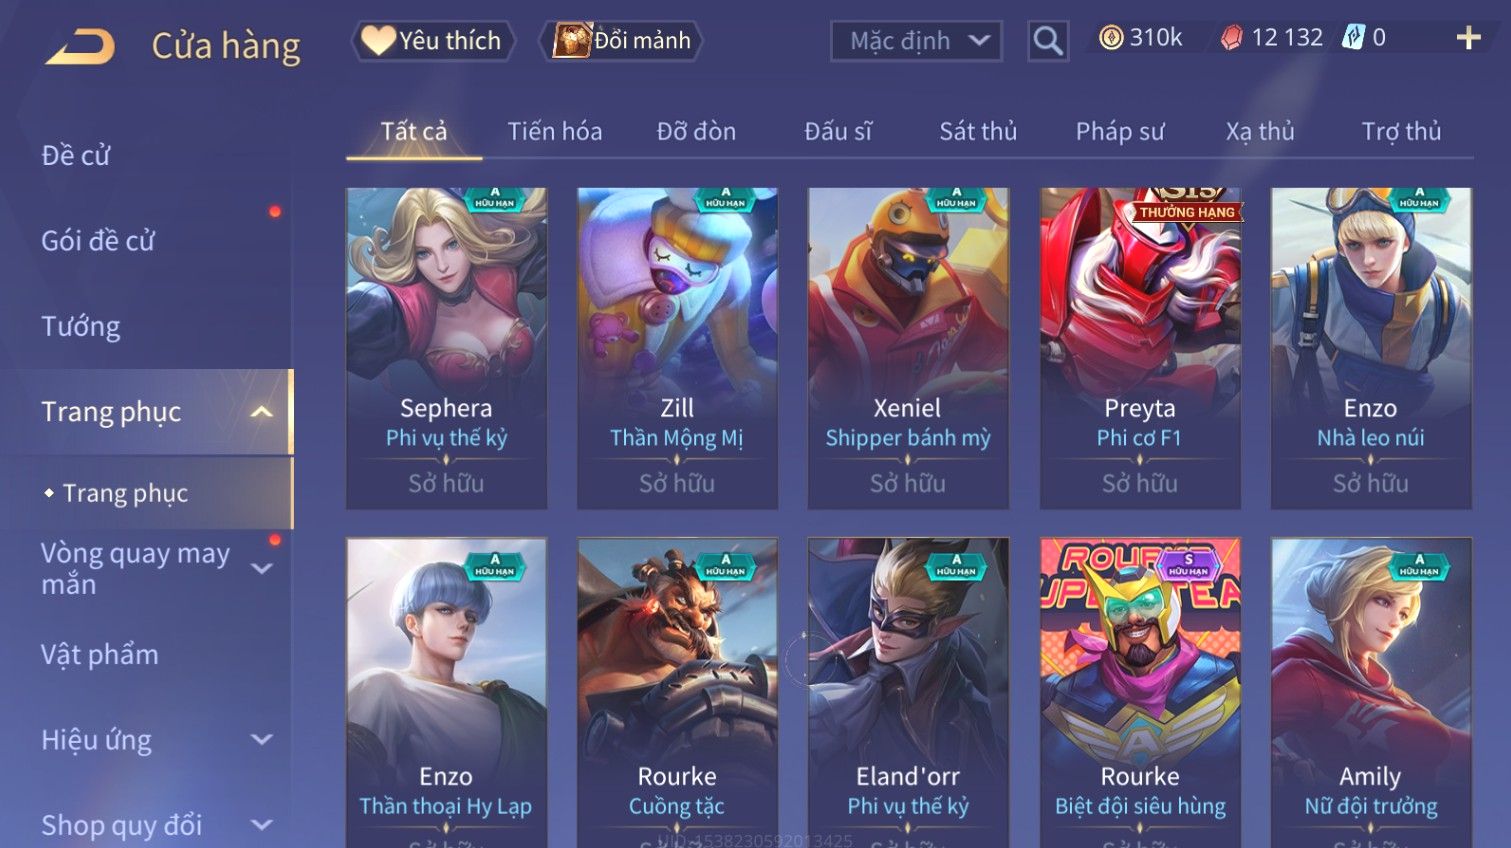Open the Preyta Phi cơ F1 skin card
This screenshot has height=848, width=1511.
1140,348
